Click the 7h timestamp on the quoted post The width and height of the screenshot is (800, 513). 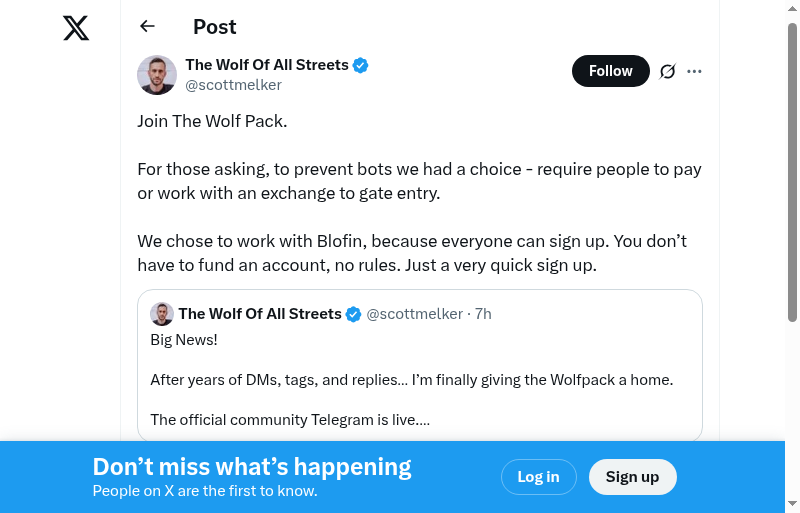point(483,314)
